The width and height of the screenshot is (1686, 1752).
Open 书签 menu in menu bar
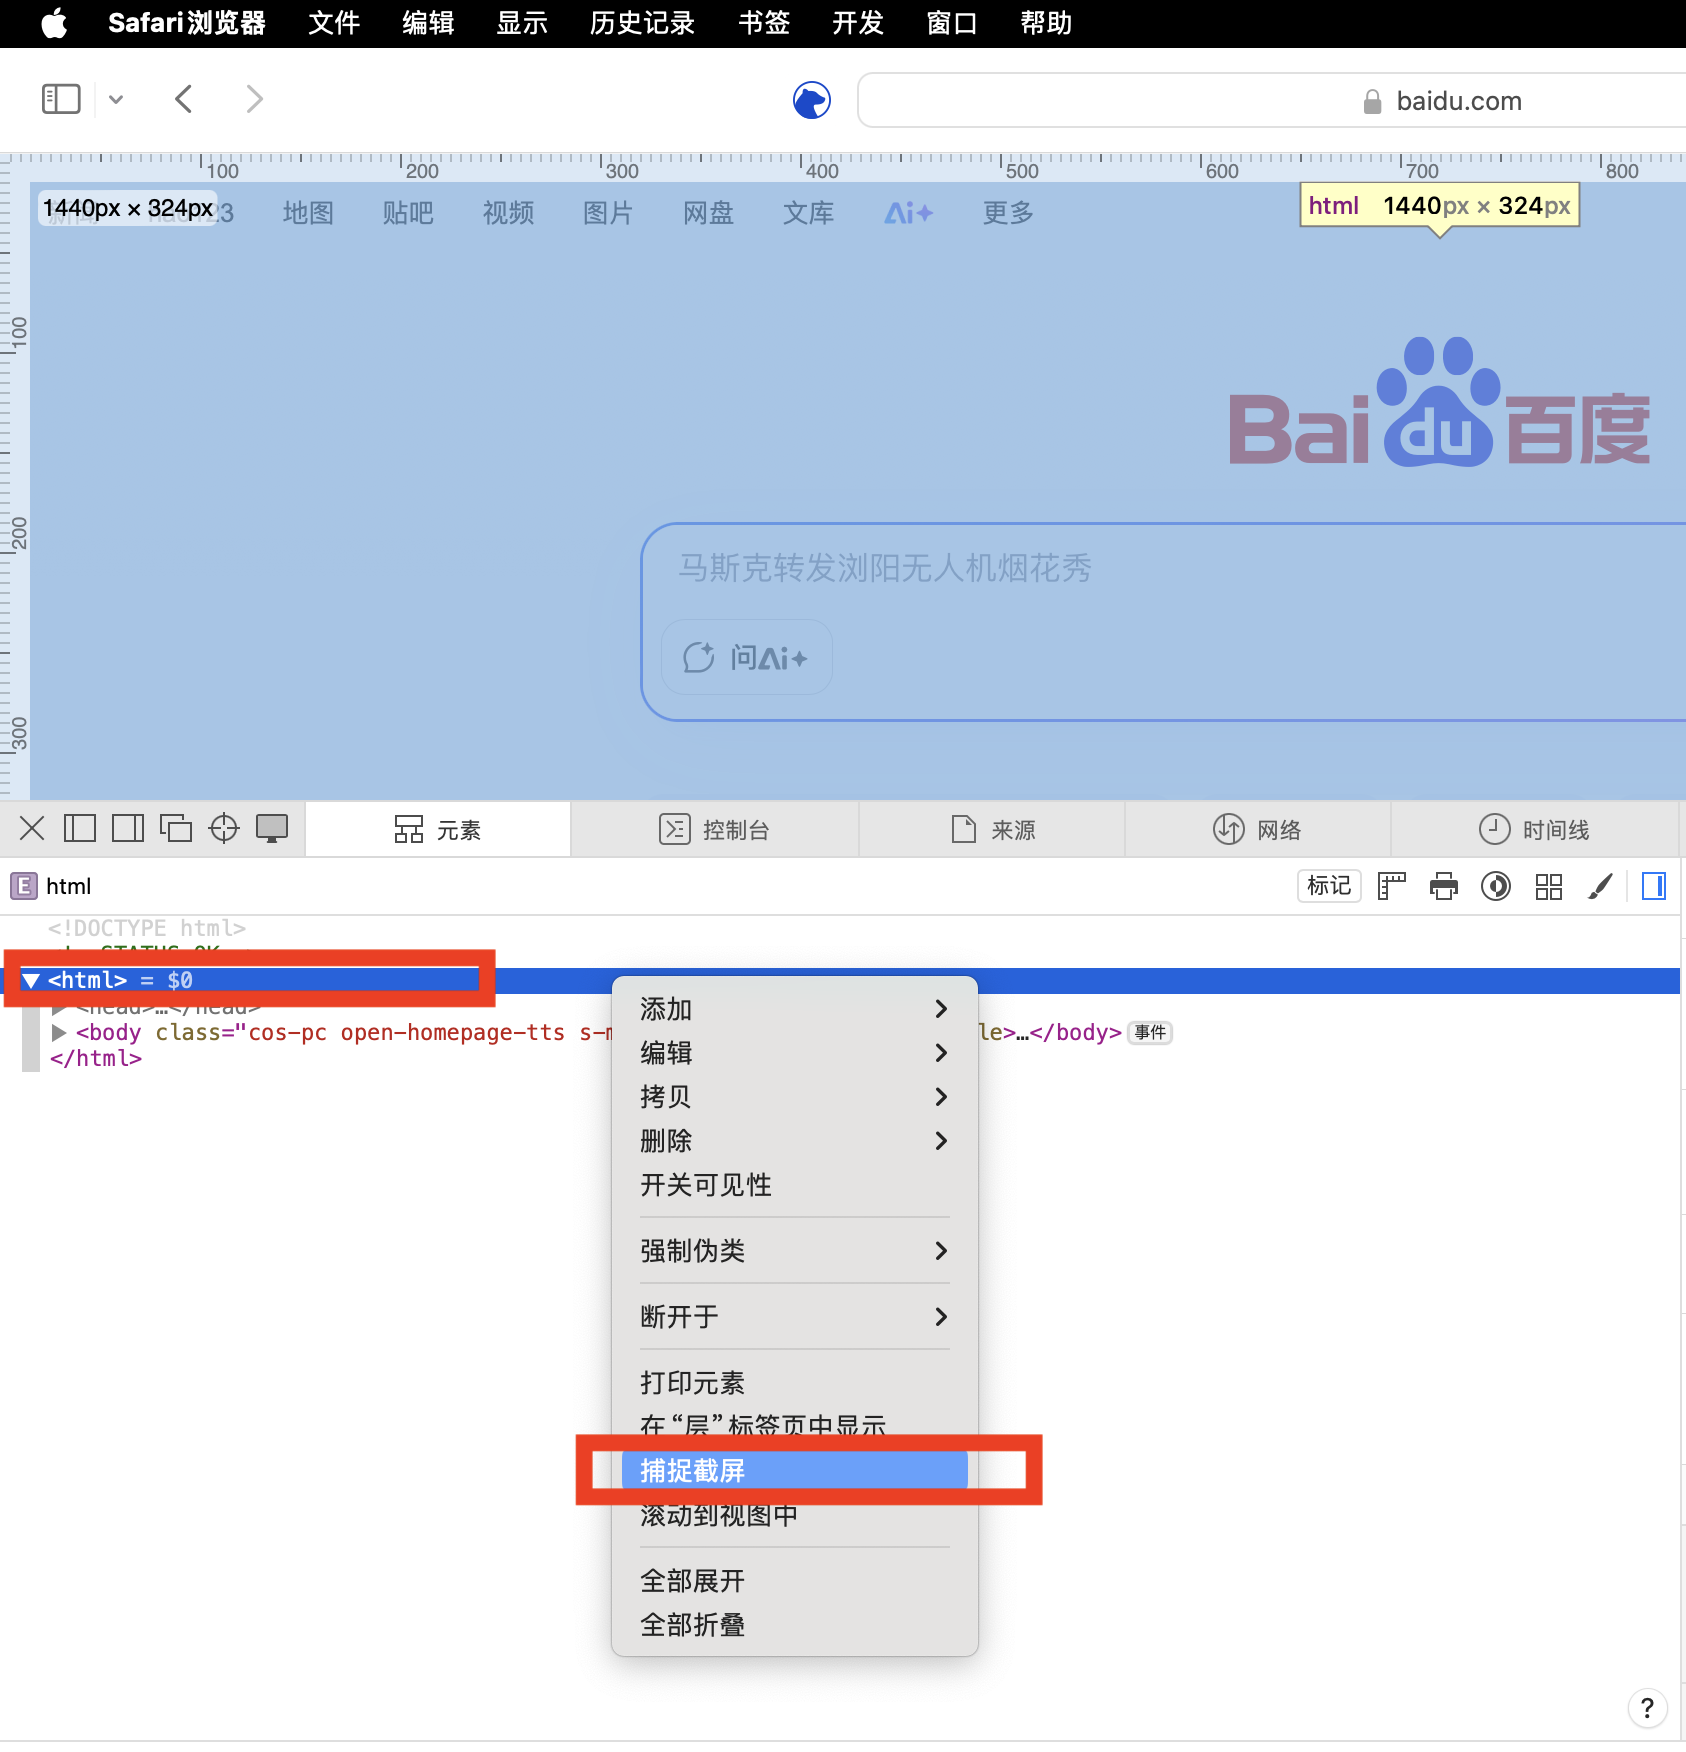tap(764, 22)
